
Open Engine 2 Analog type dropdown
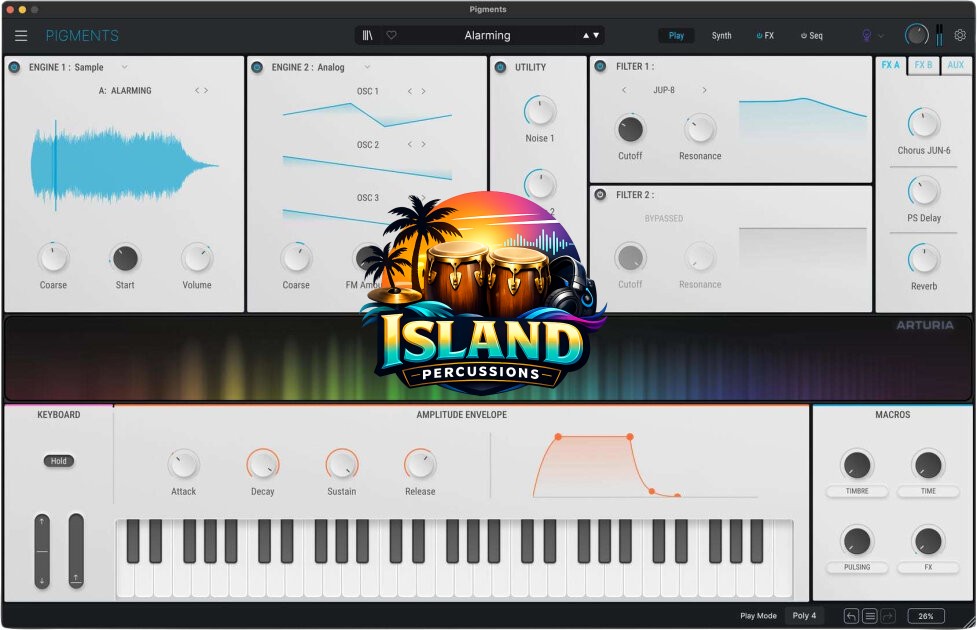(367, 67)
